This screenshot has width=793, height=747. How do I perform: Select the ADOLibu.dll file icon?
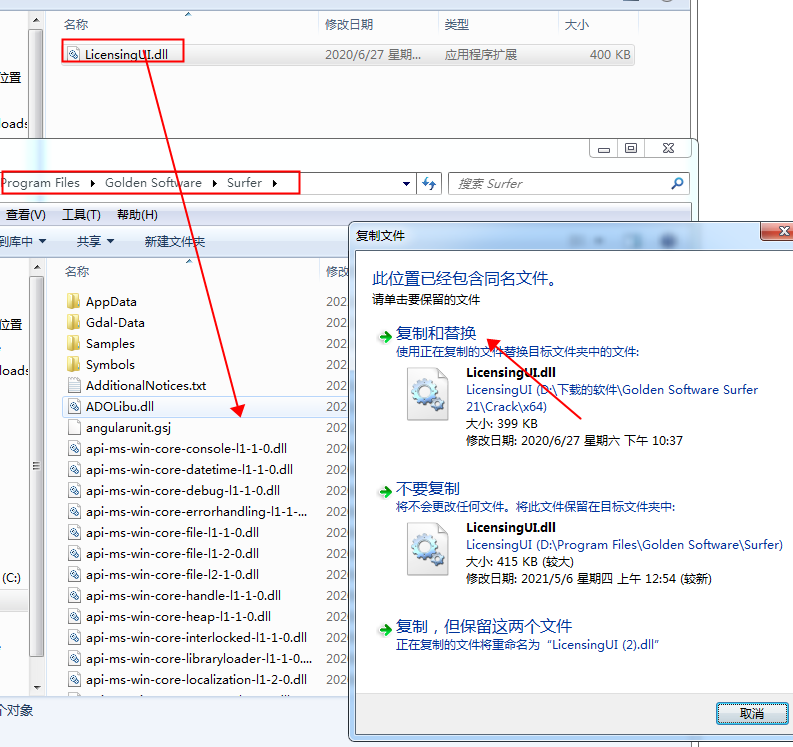click(74, 406)
